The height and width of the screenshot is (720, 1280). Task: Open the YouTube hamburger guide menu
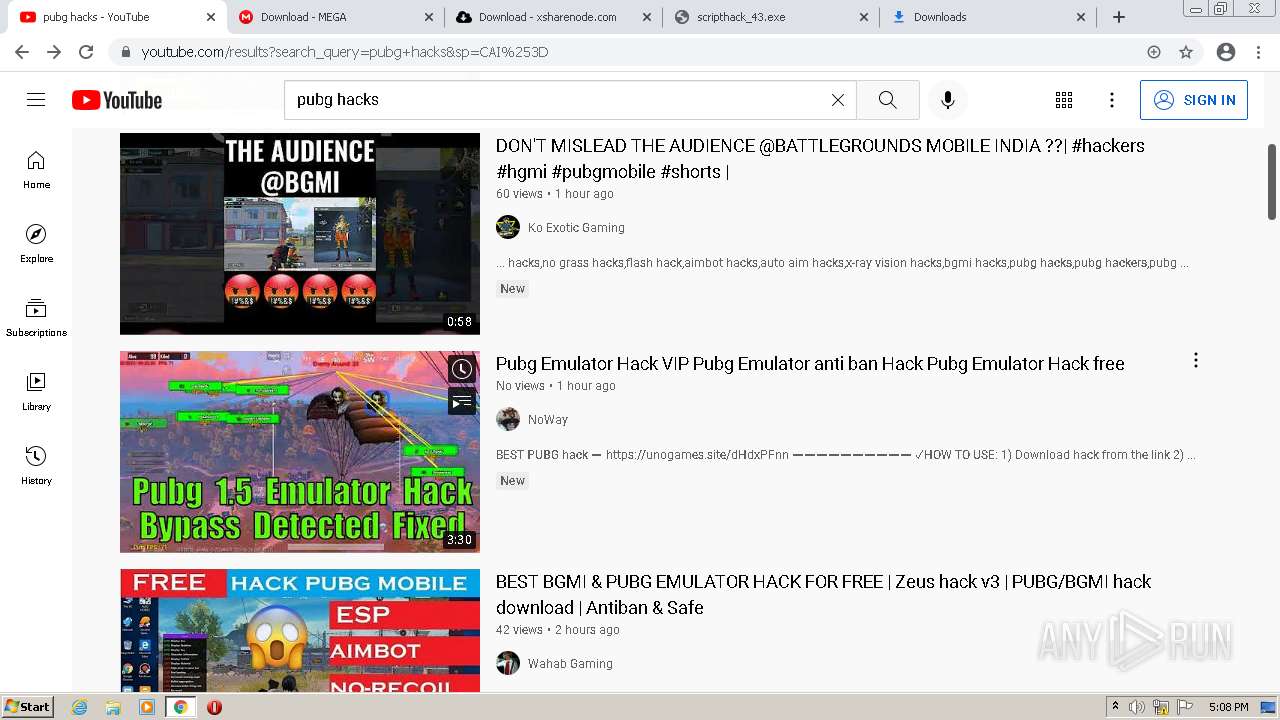pos(36,100)
